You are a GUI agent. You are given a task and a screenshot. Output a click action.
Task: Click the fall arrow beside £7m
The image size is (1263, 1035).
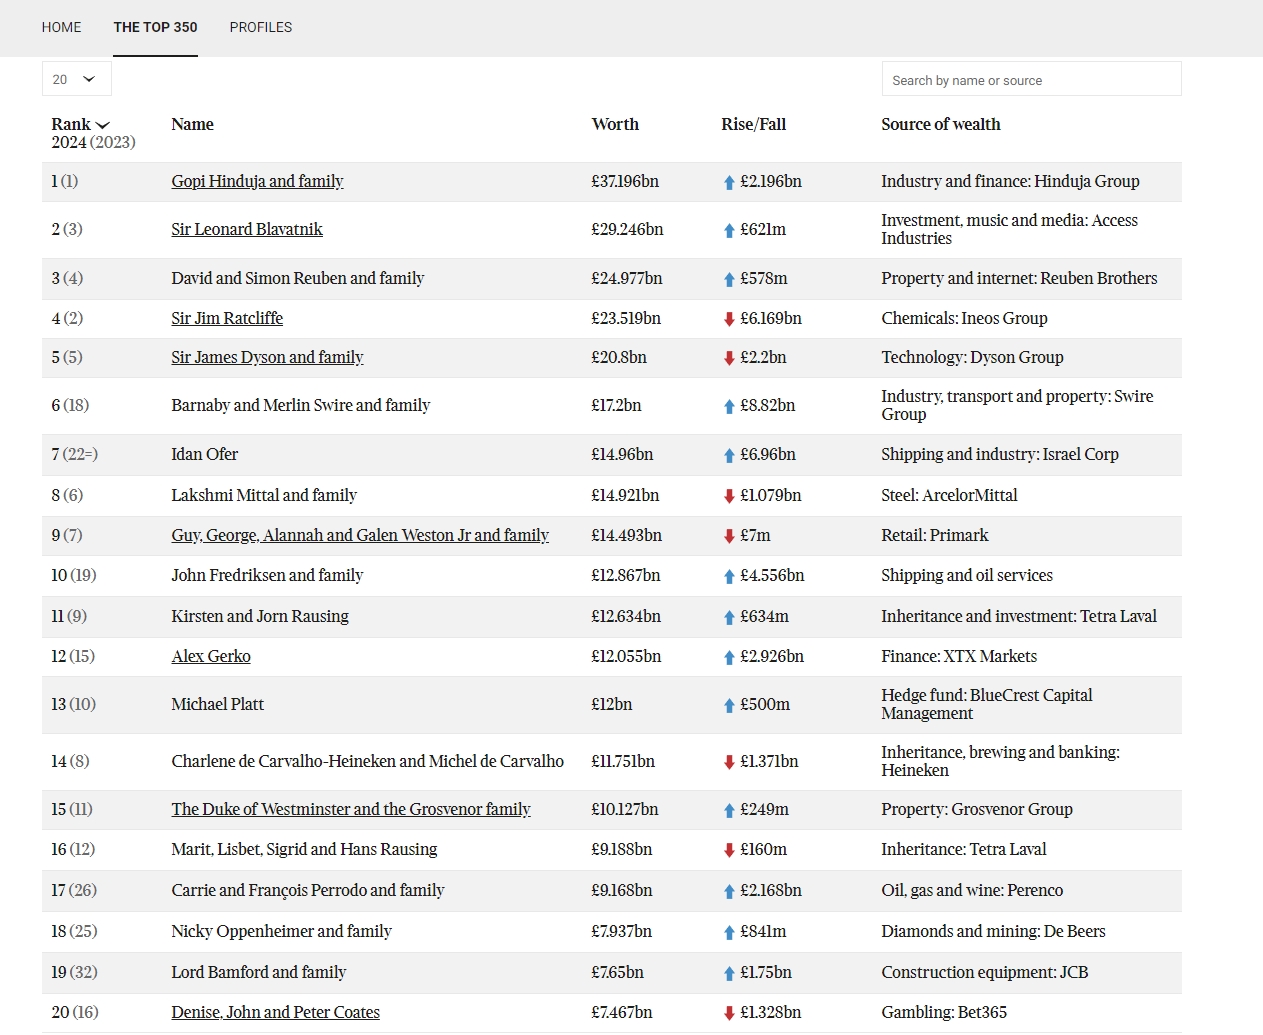[x=729, y=536]
